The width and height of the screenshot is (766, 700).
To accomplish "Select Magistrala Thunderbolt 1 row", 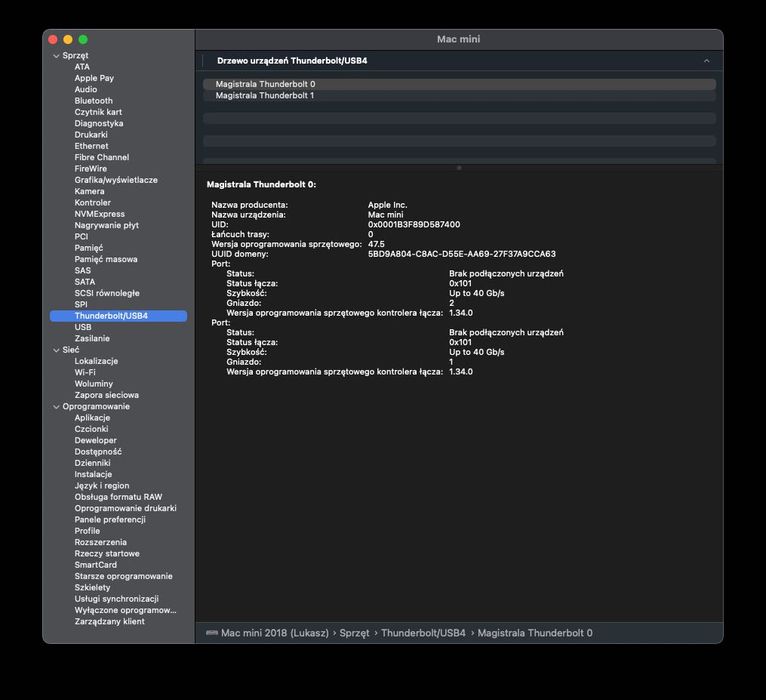I will tap(459, 95).
